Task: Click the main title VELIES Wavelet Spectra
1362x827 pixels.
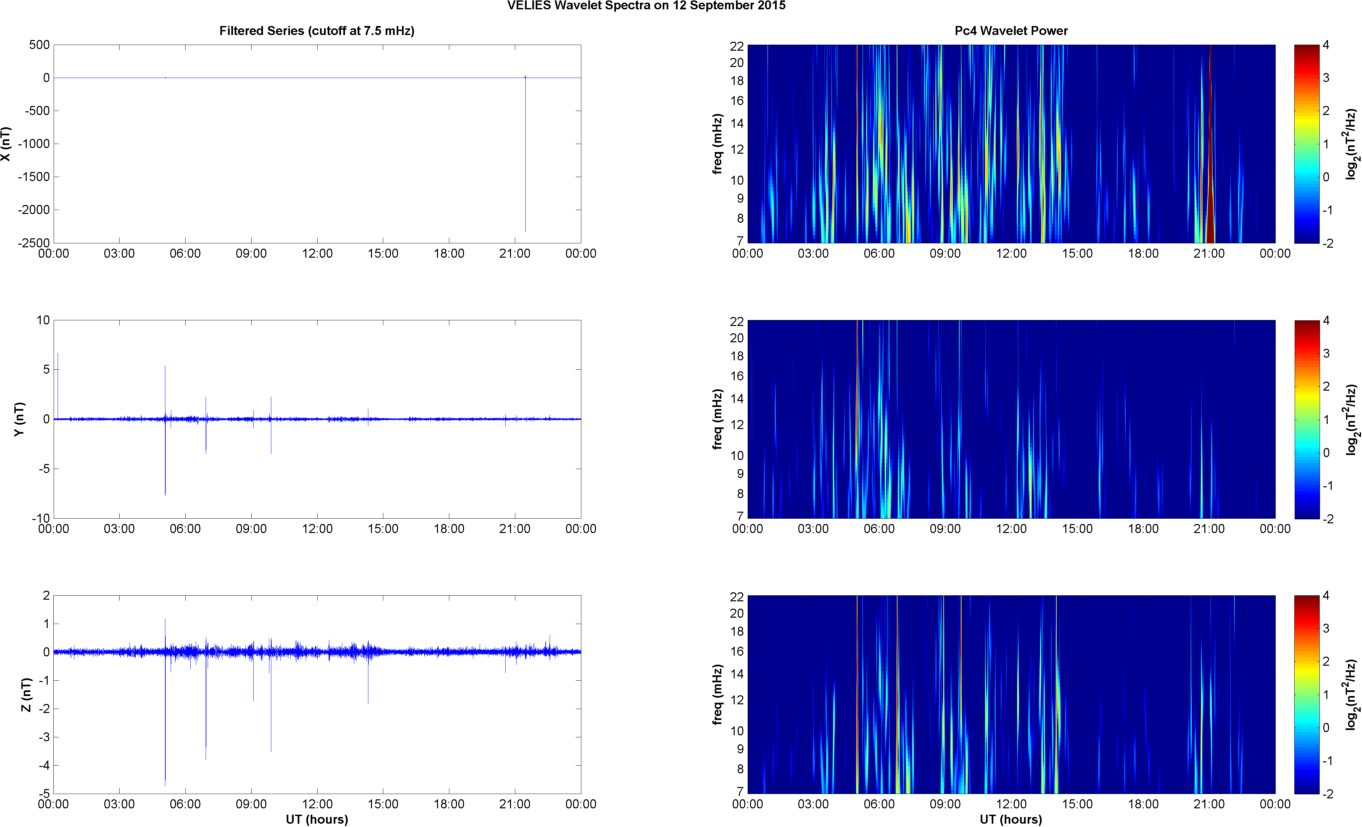Action: (x=647, y=6)
